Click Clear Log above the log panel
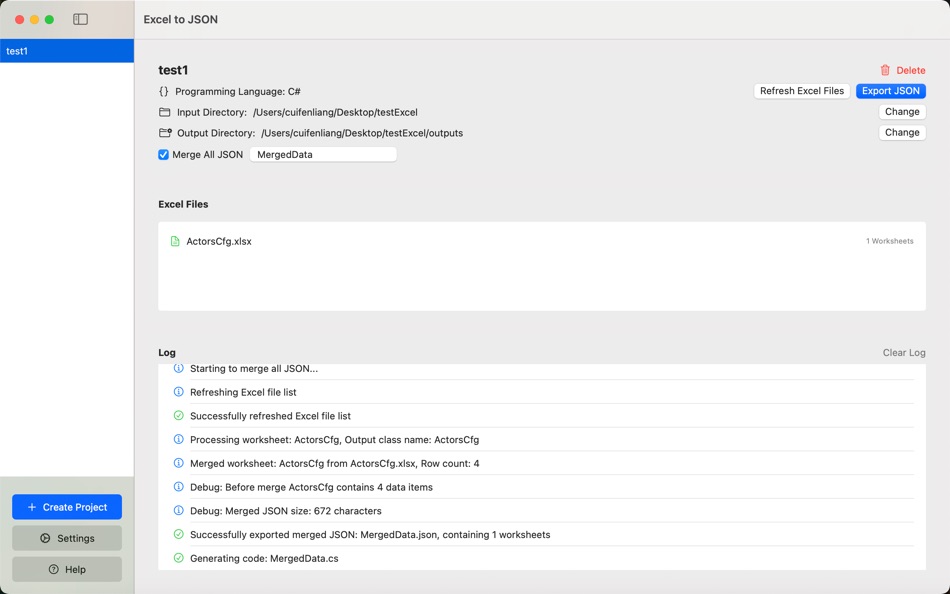This screenshot has width=950, height=594. click(x=903, y=352)
